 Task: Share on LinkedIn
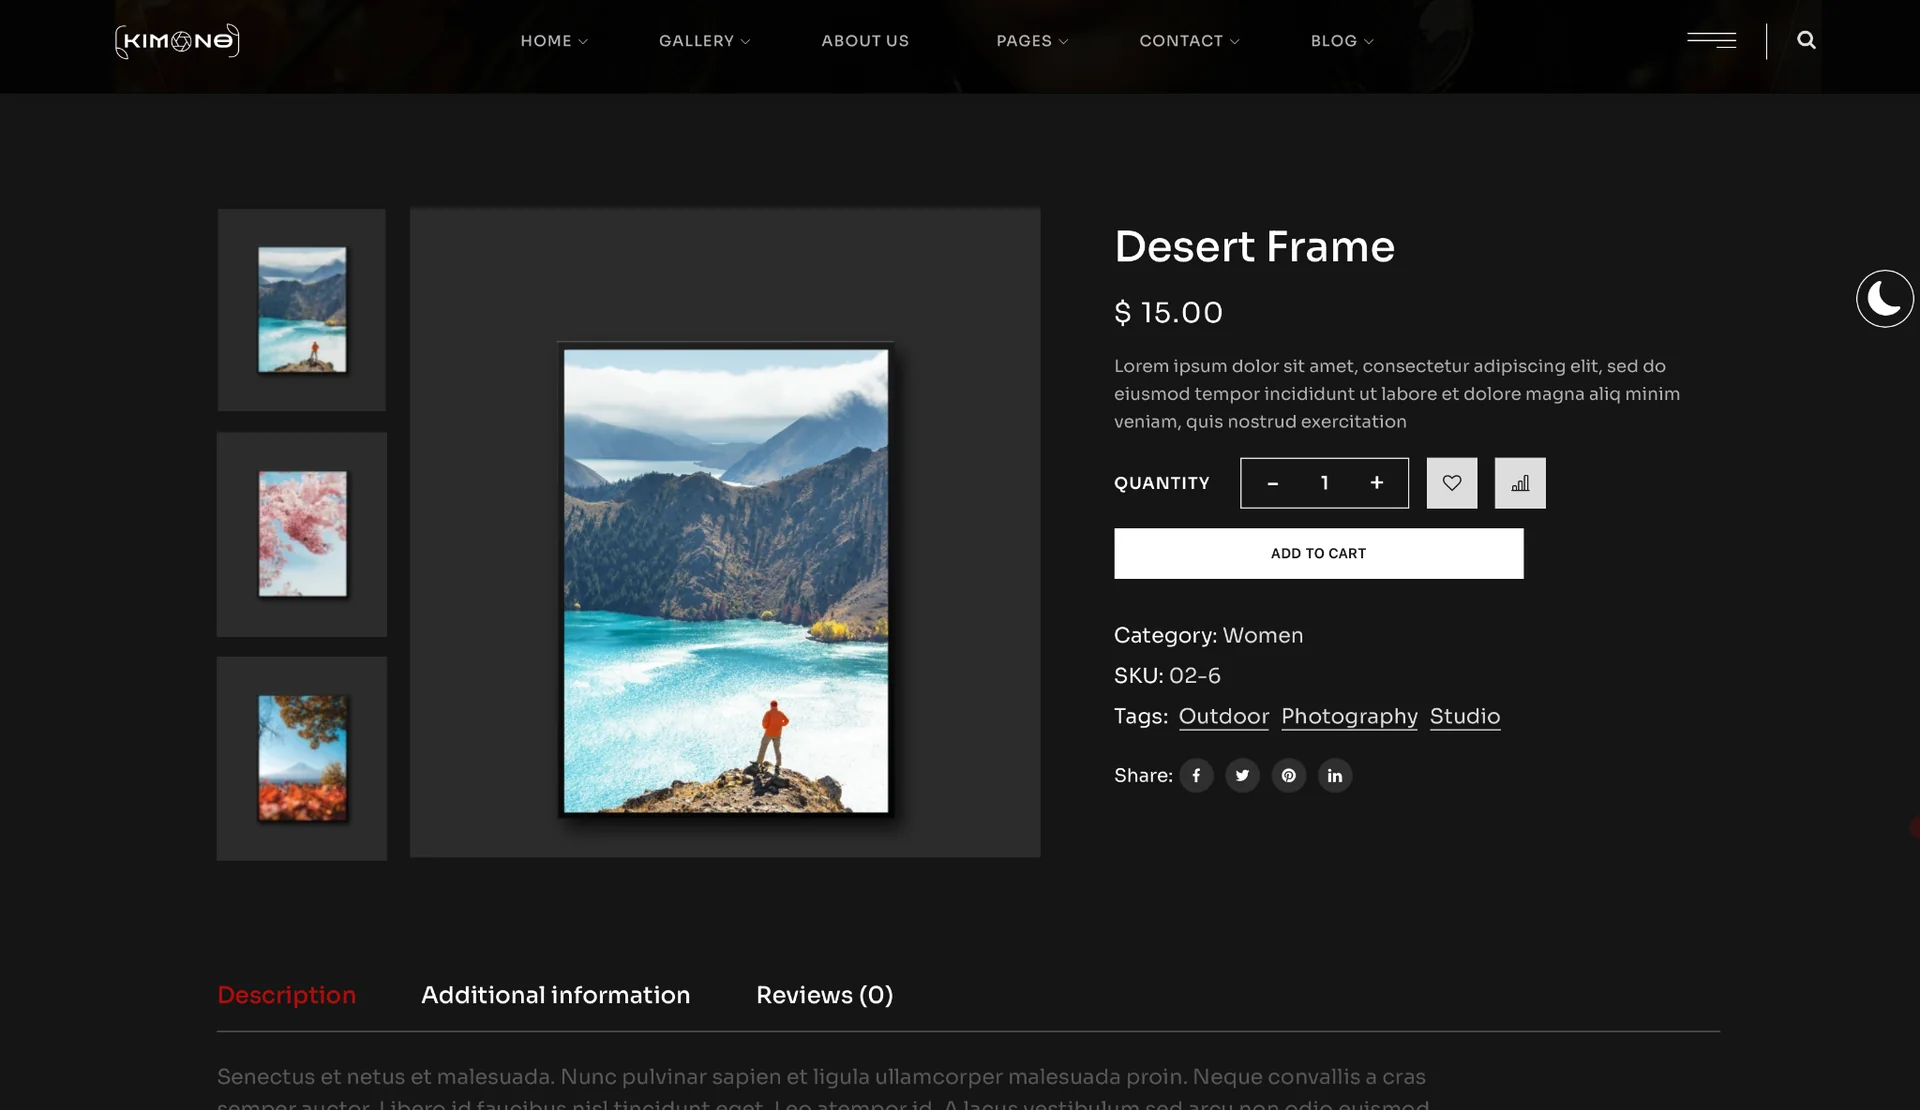(x=1335, y=776)
